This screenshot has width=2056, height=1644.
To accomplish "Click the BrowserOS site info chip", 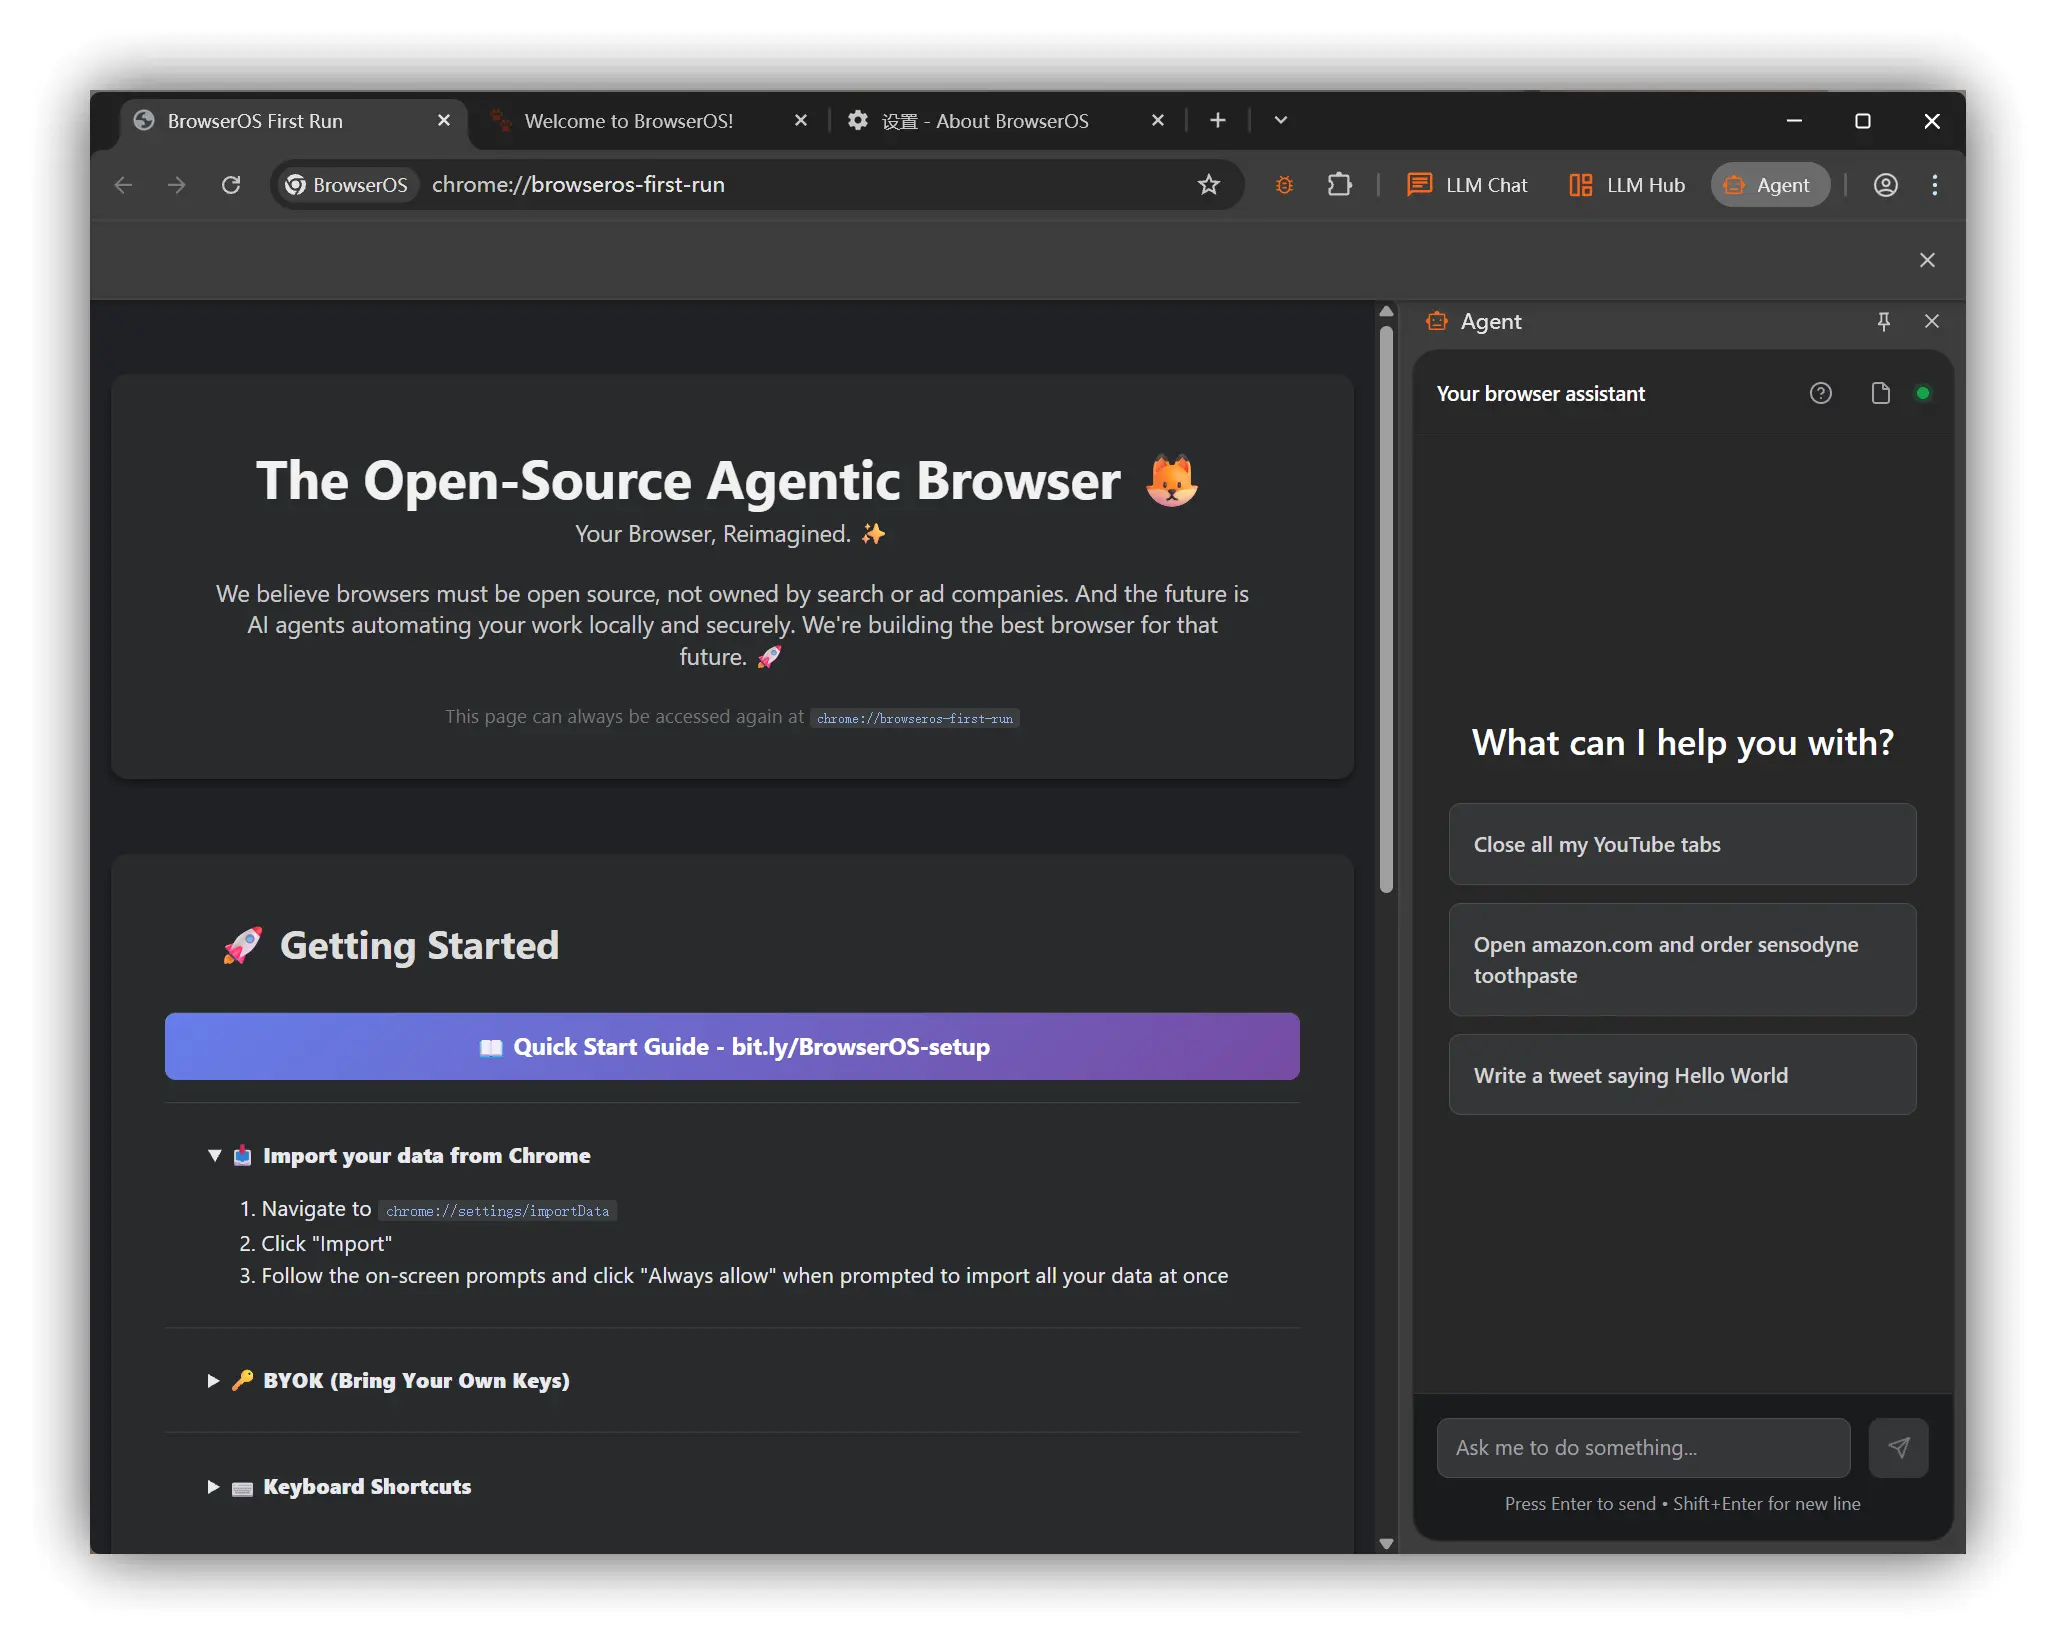I will click(347, 185).
